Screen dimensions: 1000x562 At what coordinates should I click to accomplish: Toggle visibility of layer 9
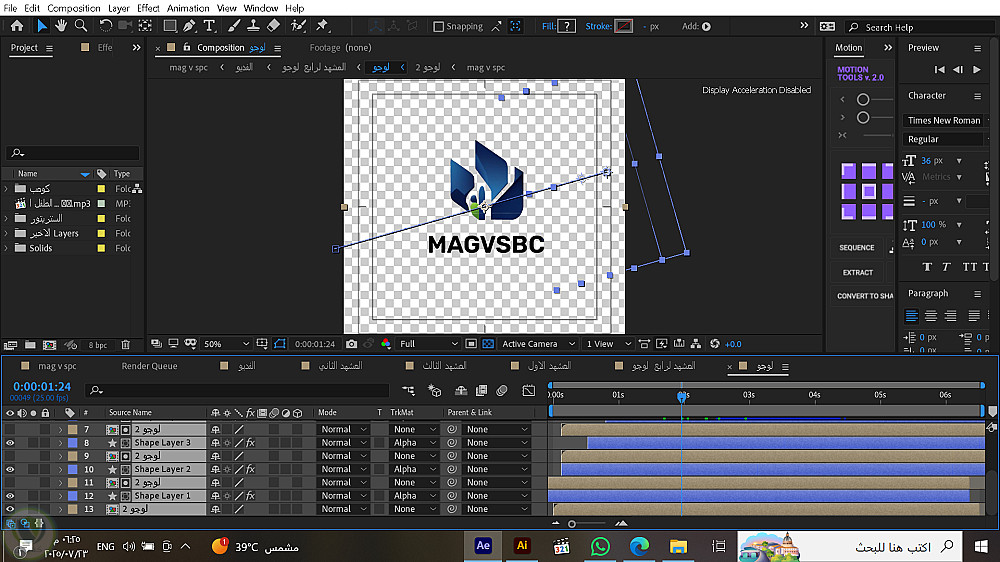pyautogui.click(x=10, y=456)
